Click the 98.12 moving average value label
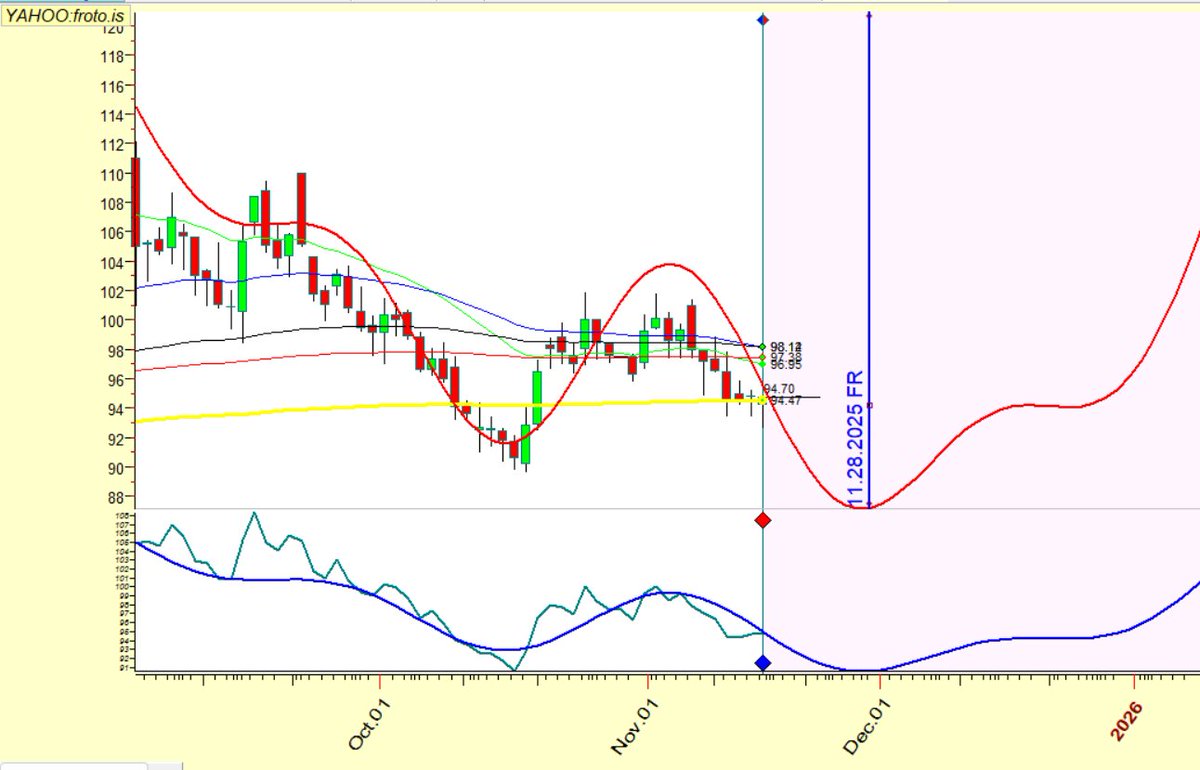 (x=787, y=347)
